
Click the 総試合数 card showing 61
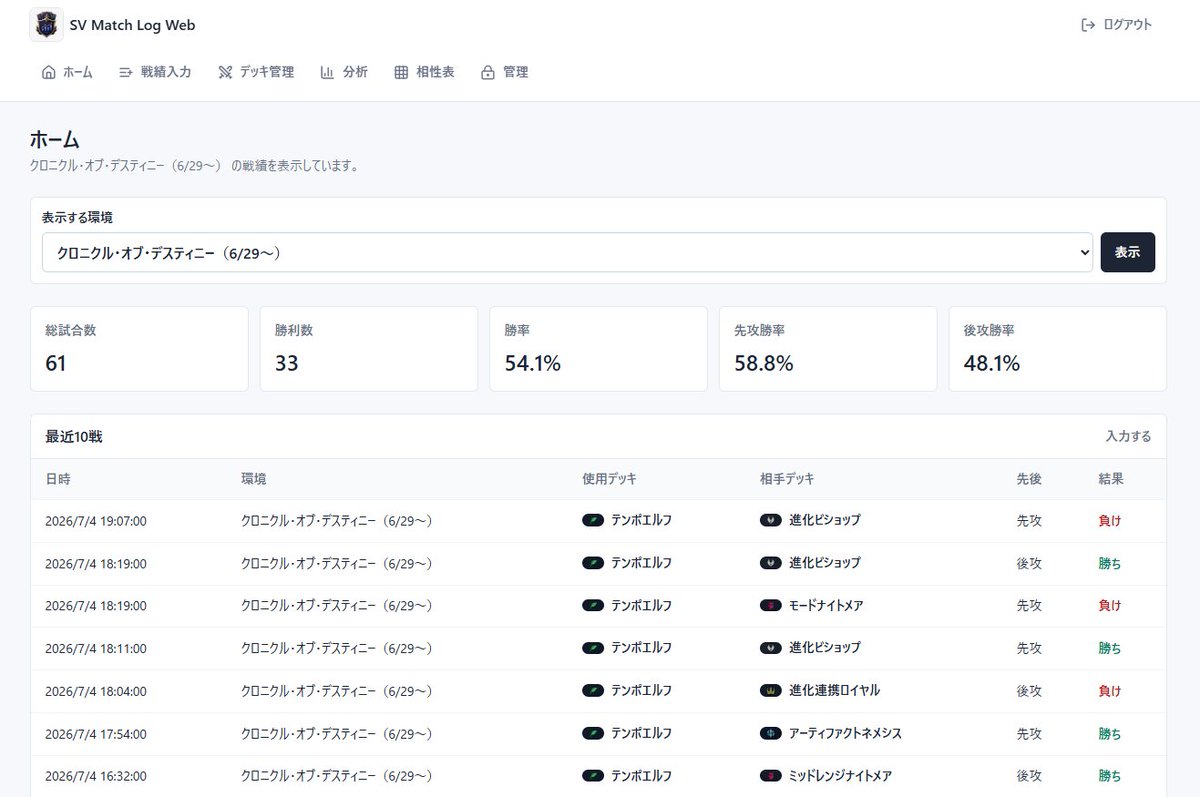(139, 349)
